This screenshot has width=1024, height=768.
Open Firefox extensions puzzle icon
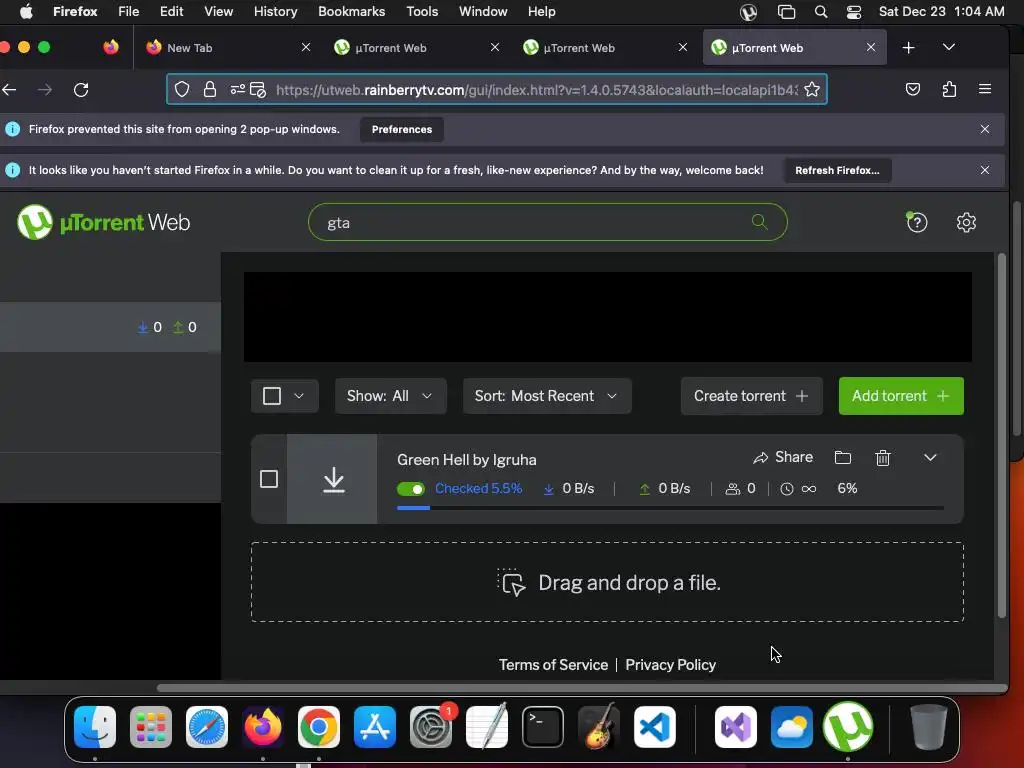(949, 89)
